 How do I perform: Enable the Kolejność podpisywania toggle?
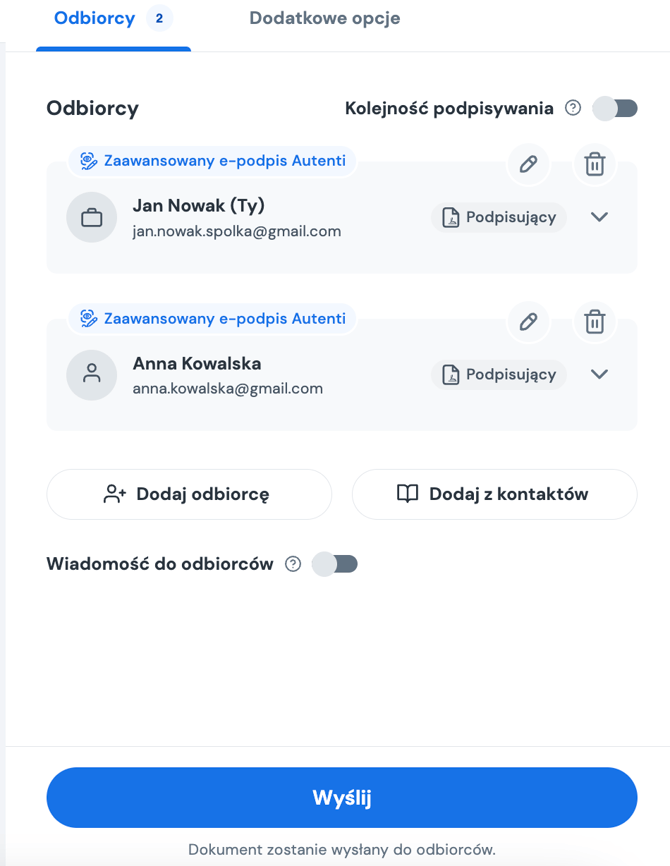point(615,108)
